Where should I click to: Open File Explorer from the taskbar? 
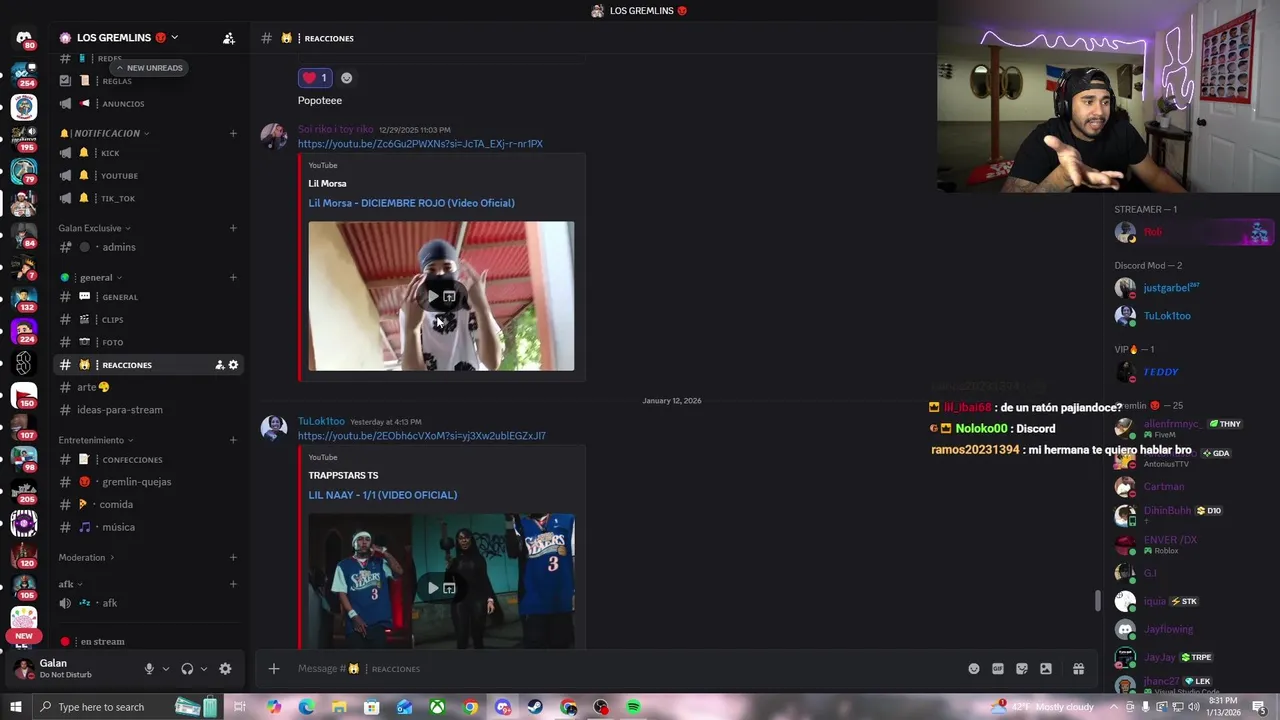[339, 707]
